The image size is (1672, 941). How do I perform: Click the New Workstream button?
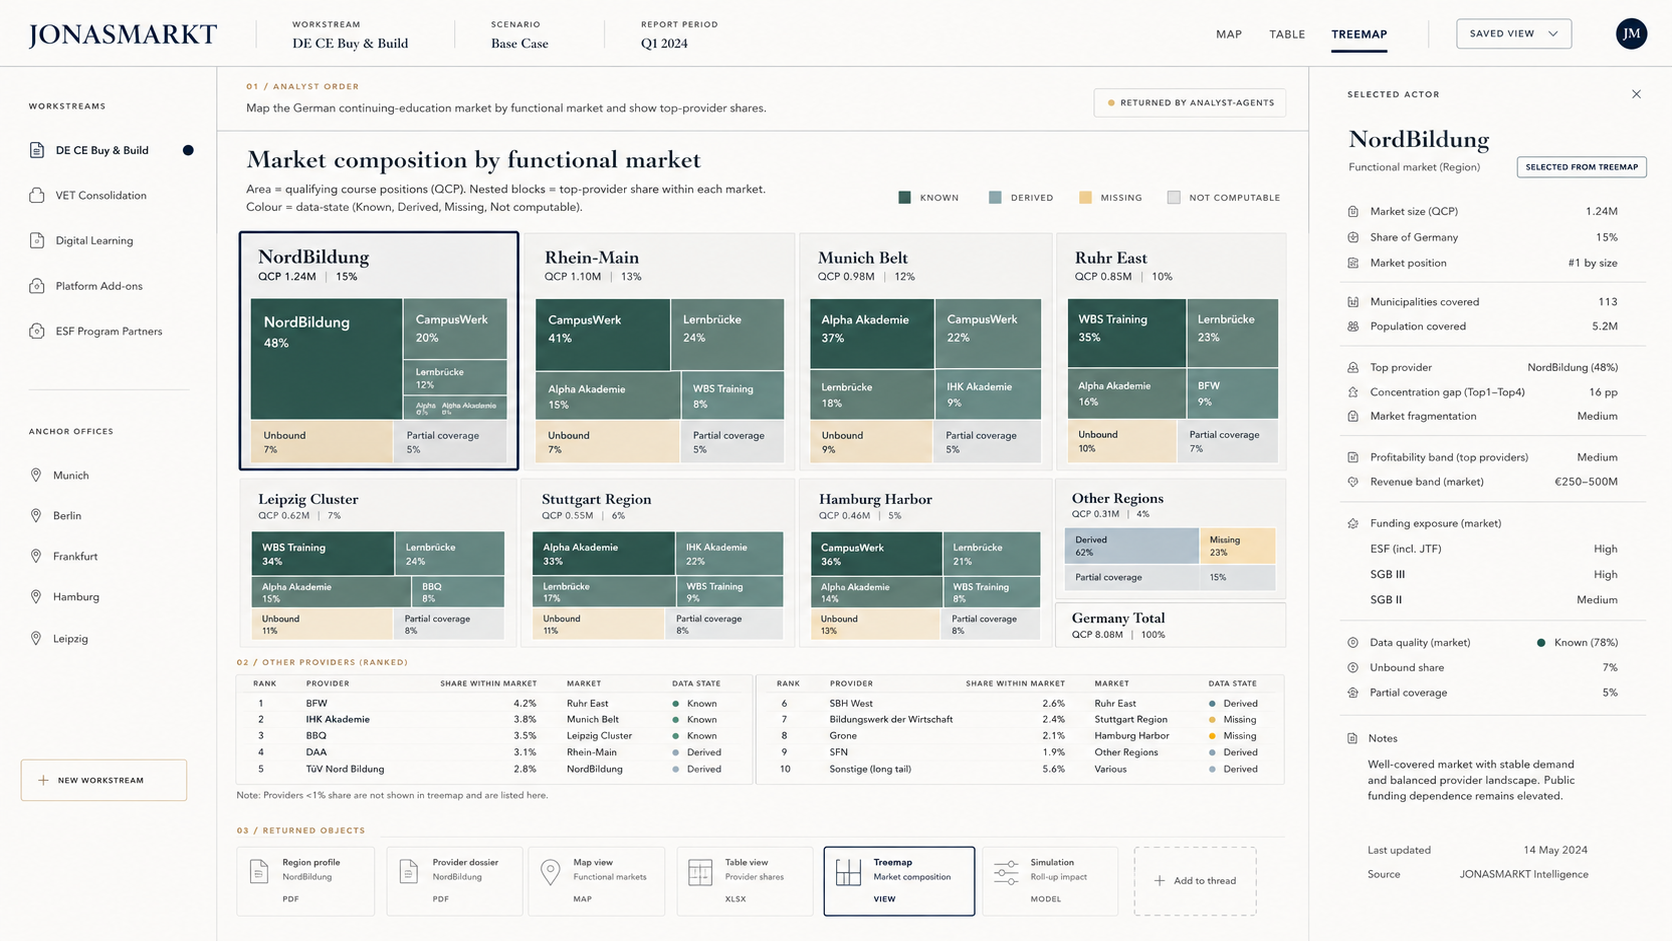pos(104,780)
